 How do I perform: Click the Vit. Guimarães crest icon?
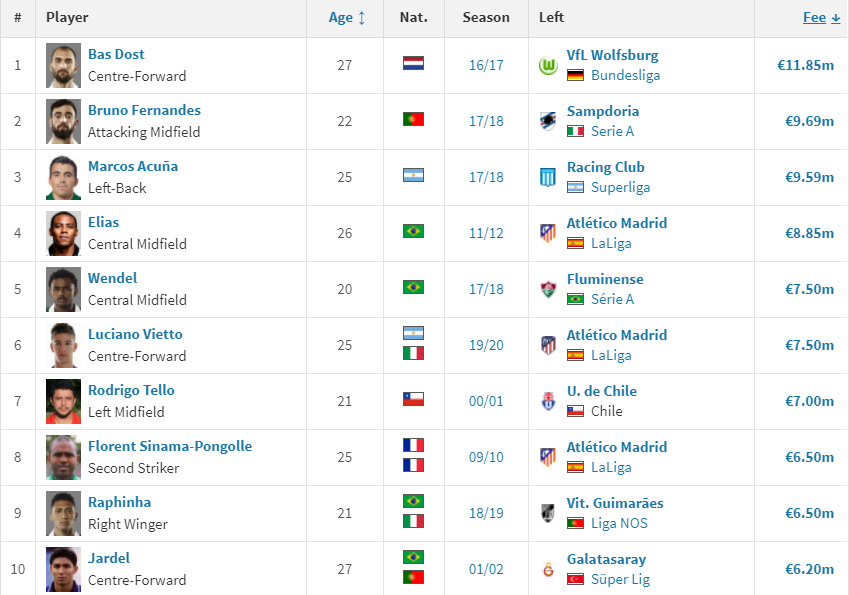pyautogui.click(x=548, y=513)
